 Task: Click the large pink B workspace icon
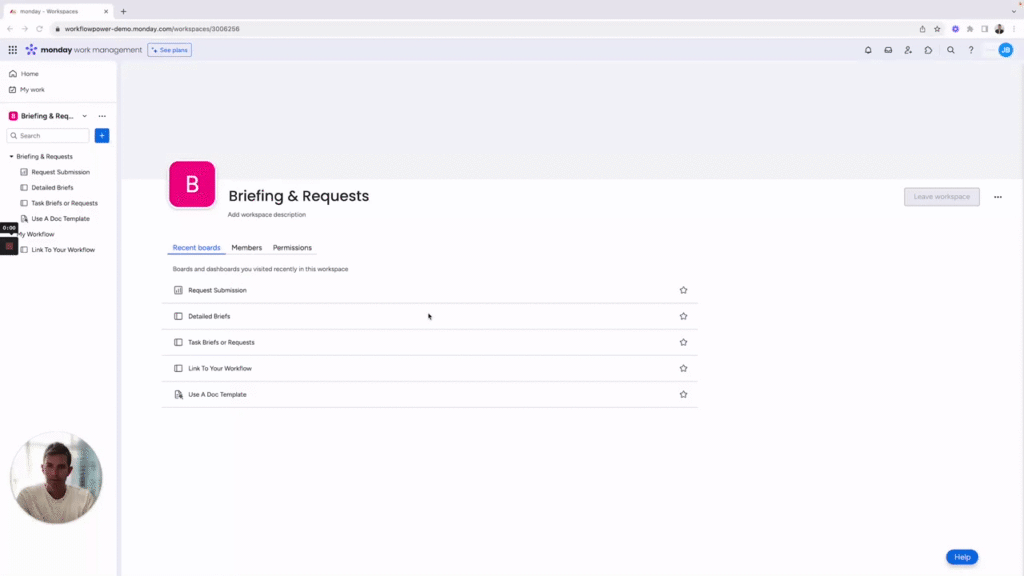pyautogui.click(x=192, y=184)
